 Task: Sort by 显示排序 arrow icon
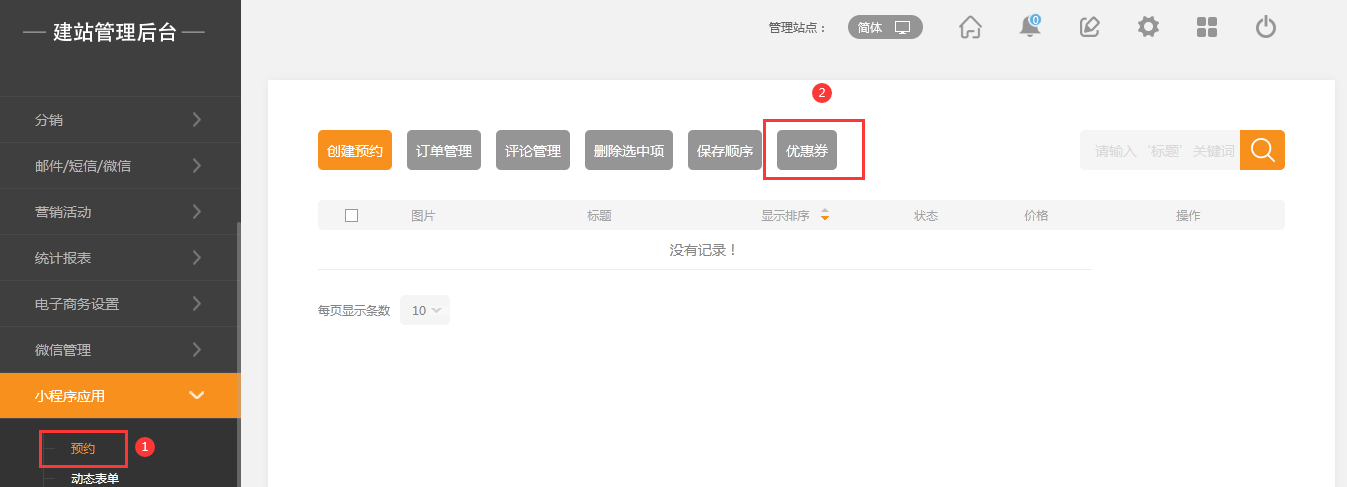(825, 215)
